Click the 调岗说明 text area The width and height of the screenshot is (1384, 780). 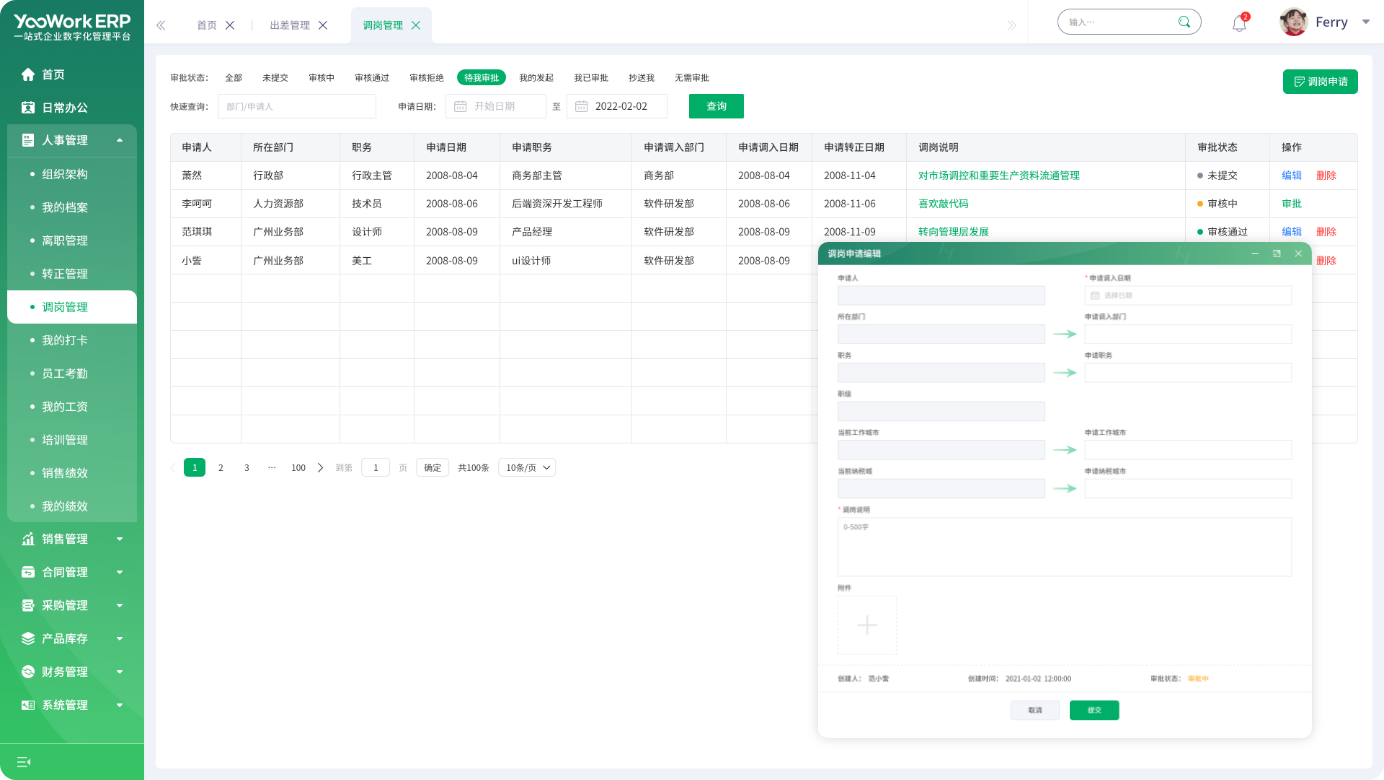[1064, 547]
